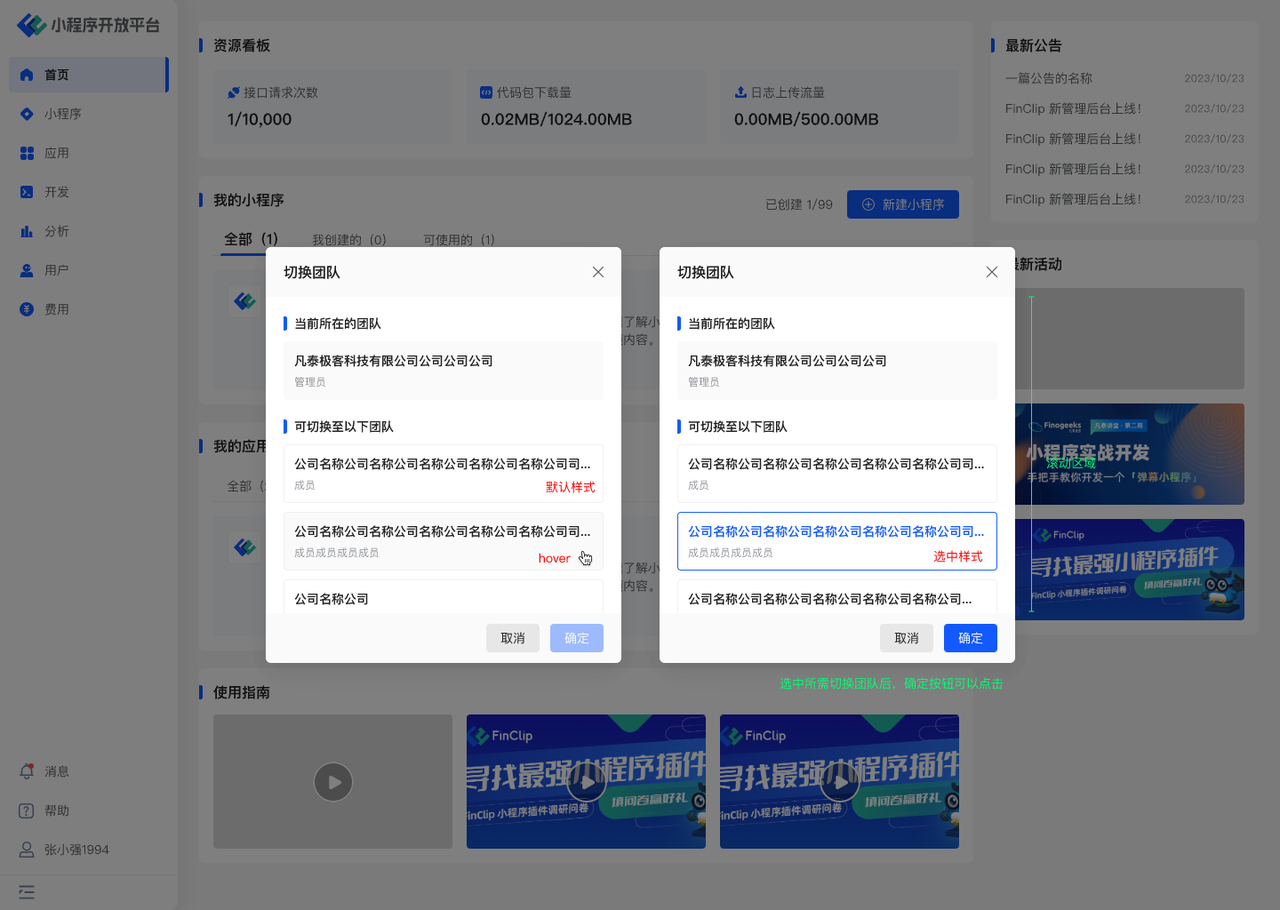Open the Development (开发) sidebar icon
This screenshot has height=910, width=1280.
27,192
